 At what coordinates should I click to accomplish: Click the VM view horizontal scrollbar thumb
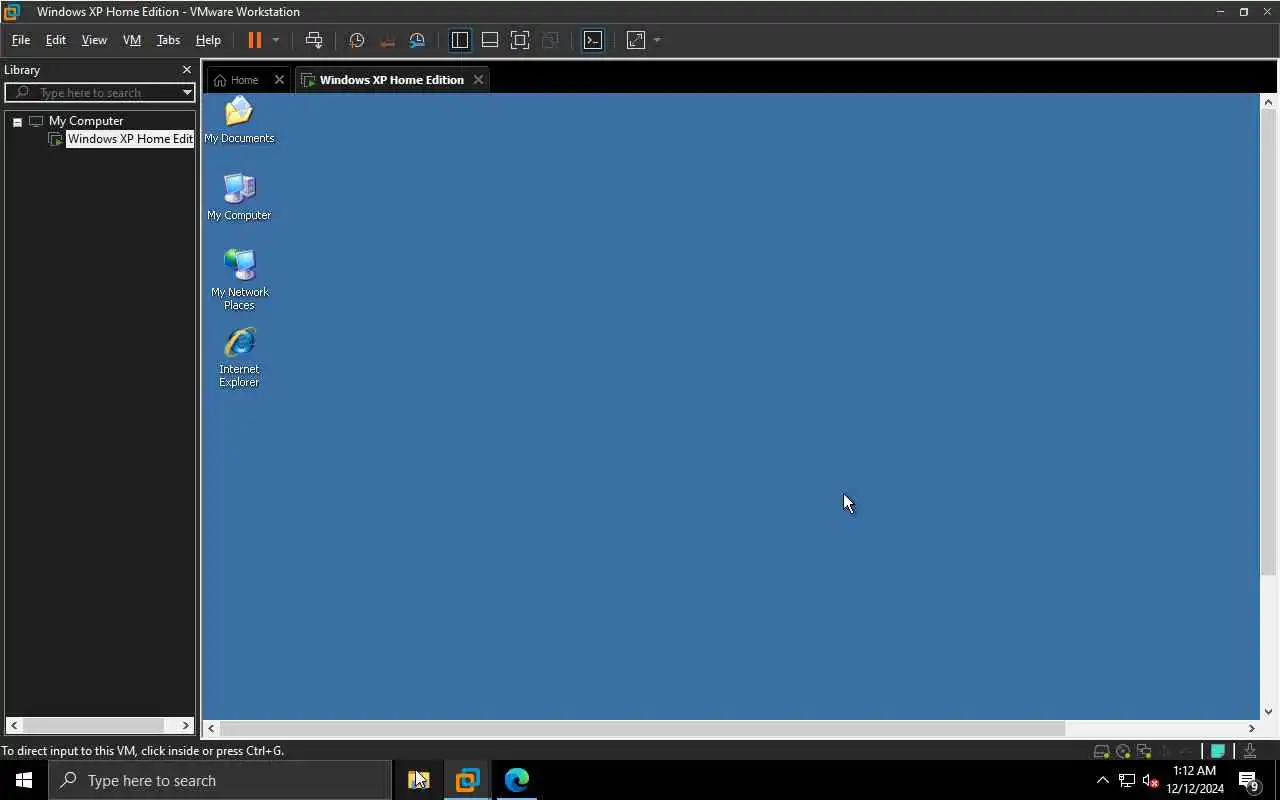point(643,728)
